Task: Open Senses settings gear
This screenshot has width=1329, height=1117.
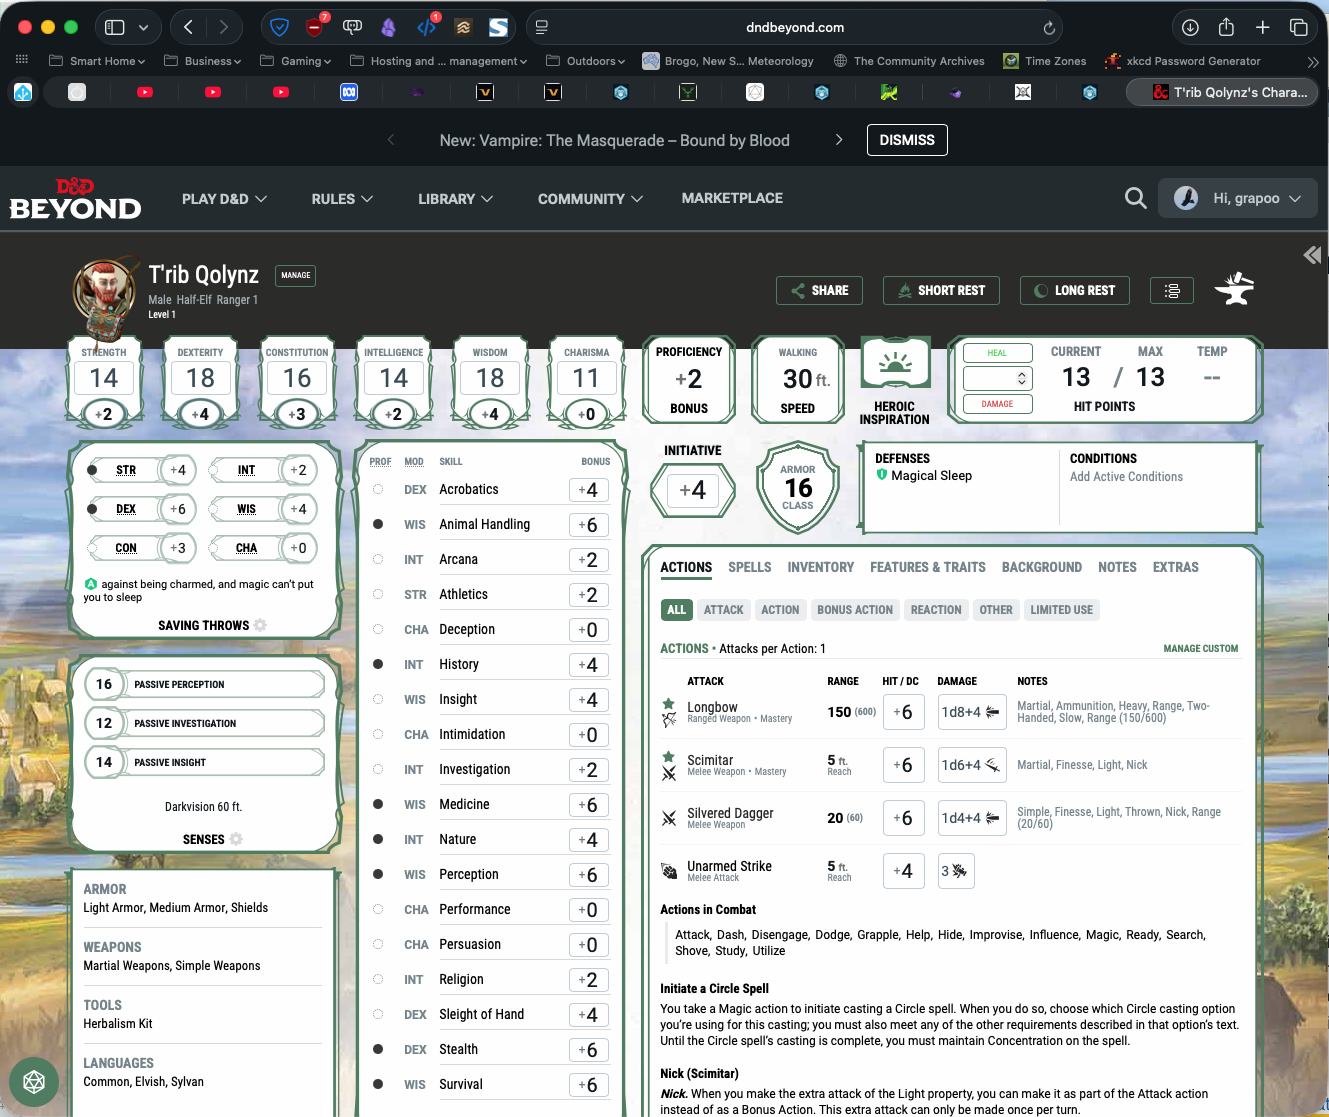Action: pyautogui.click(x=236, y=839)
